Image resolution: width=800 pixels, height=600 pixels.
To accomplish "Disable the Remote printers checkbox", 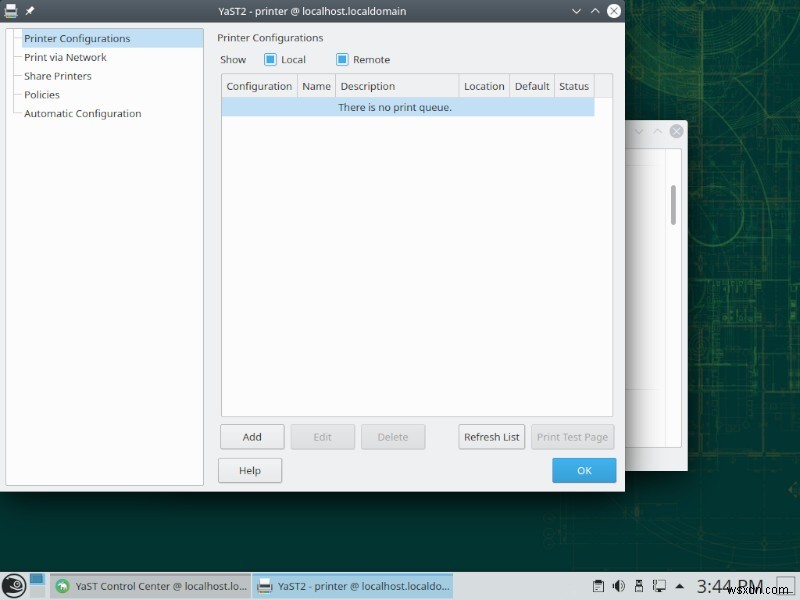I will click(341, 59).
